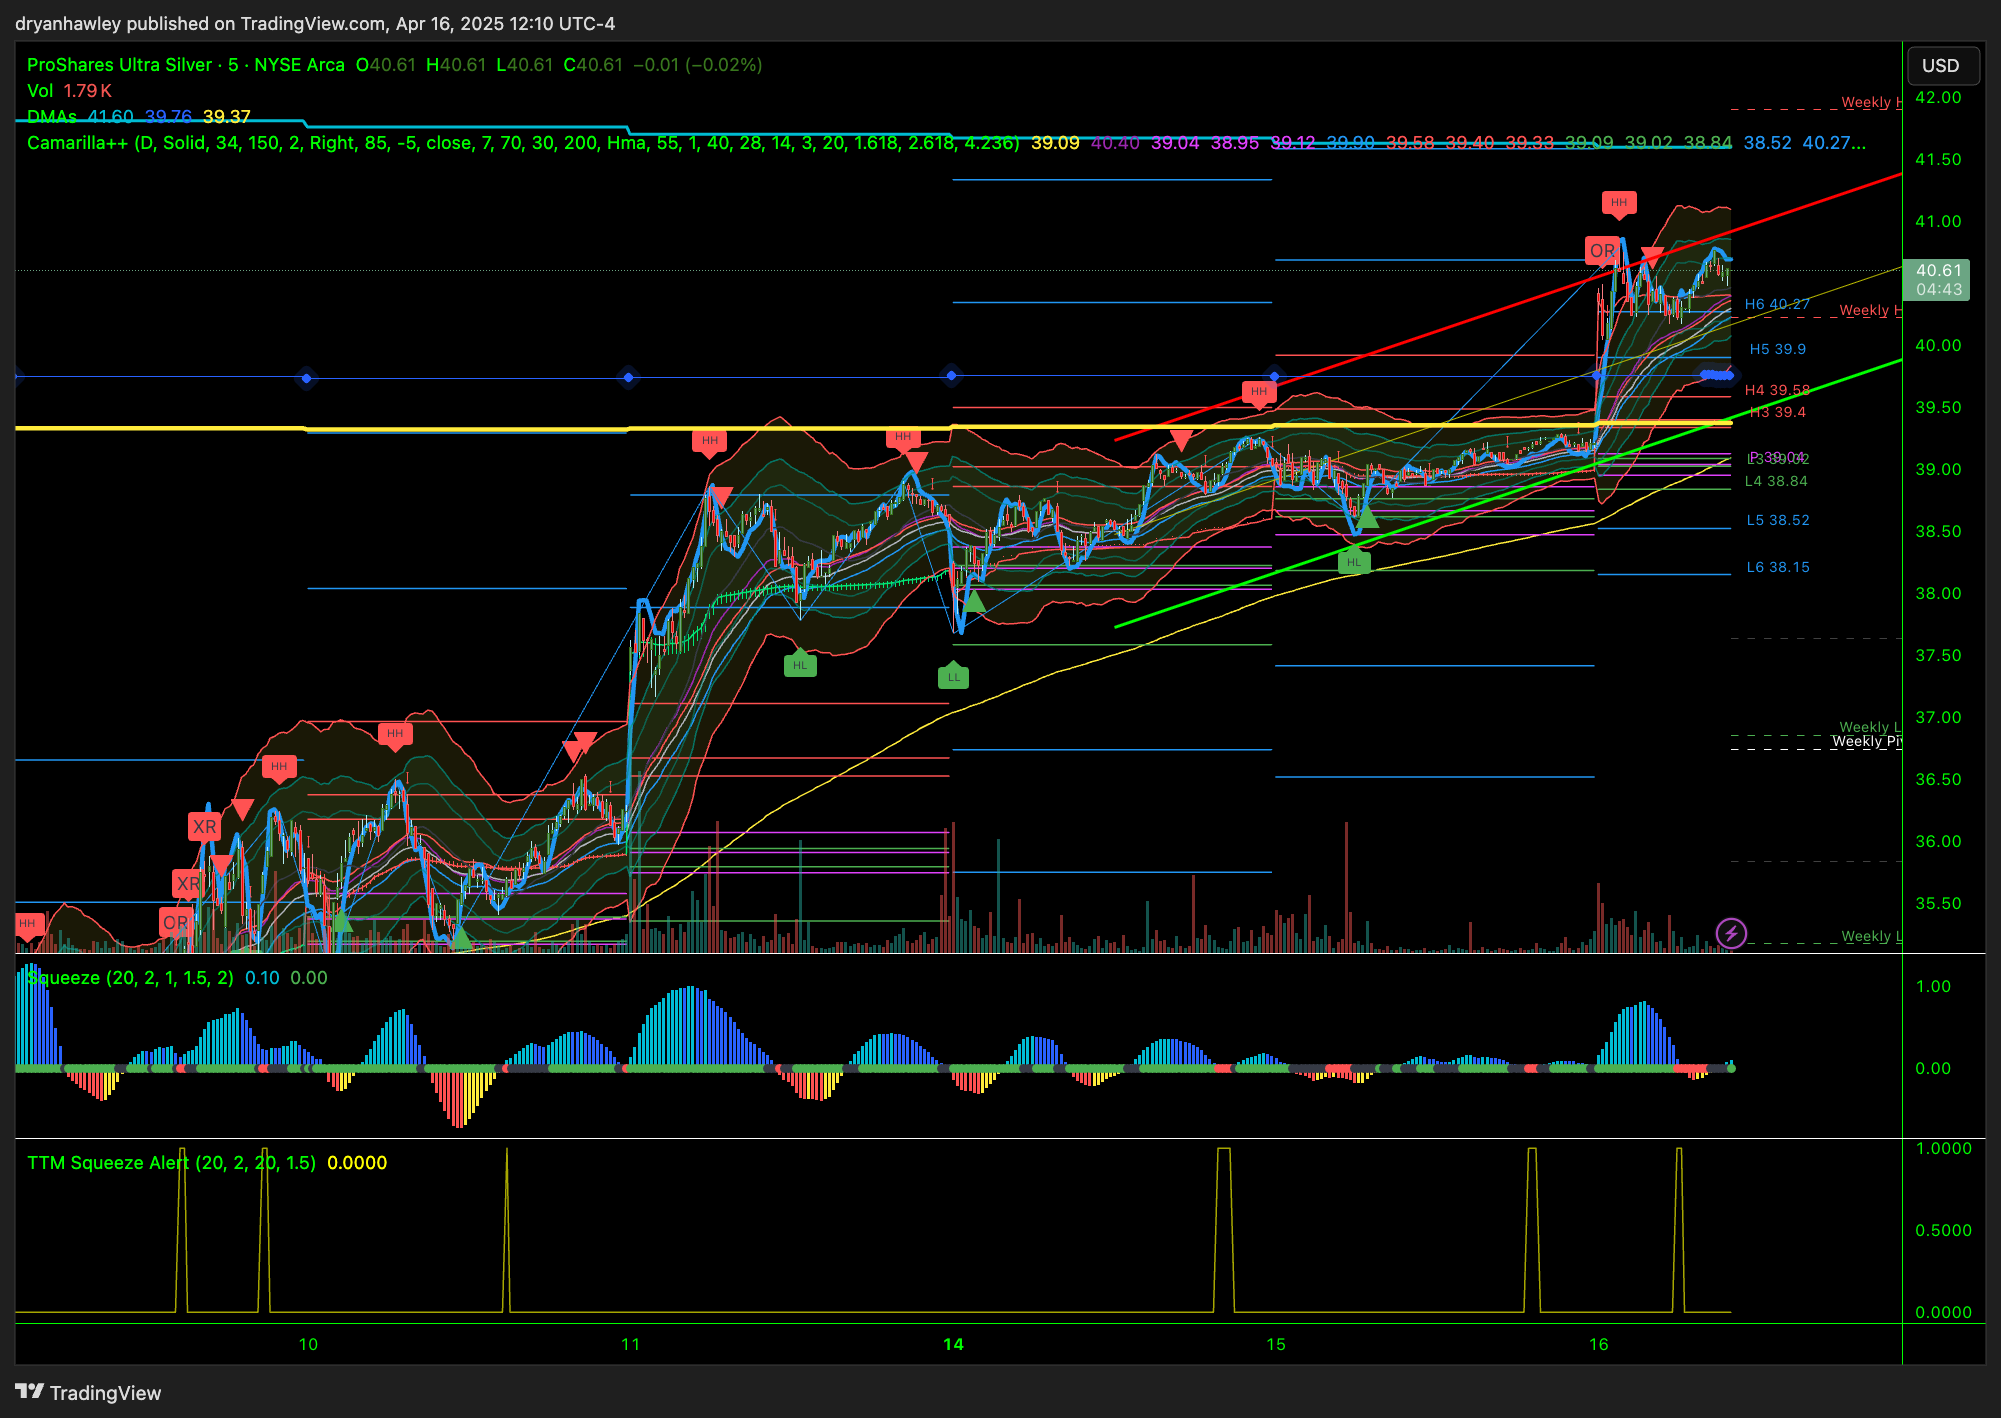Click the 42.00 price axis label
2001x1418 pixels.
point(1937,98)
